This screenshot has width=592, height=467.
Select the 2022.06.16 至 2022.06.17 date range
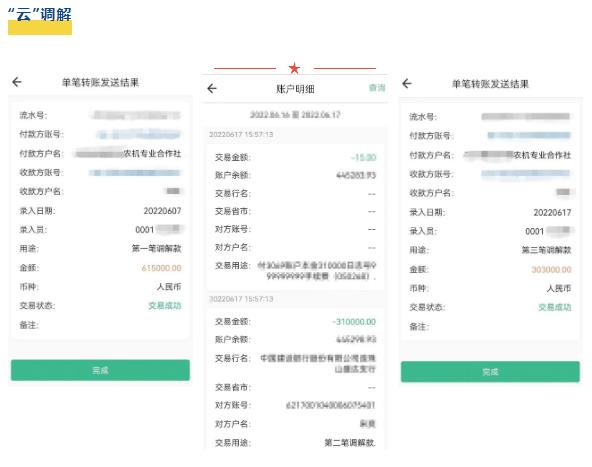coord(295,115)
